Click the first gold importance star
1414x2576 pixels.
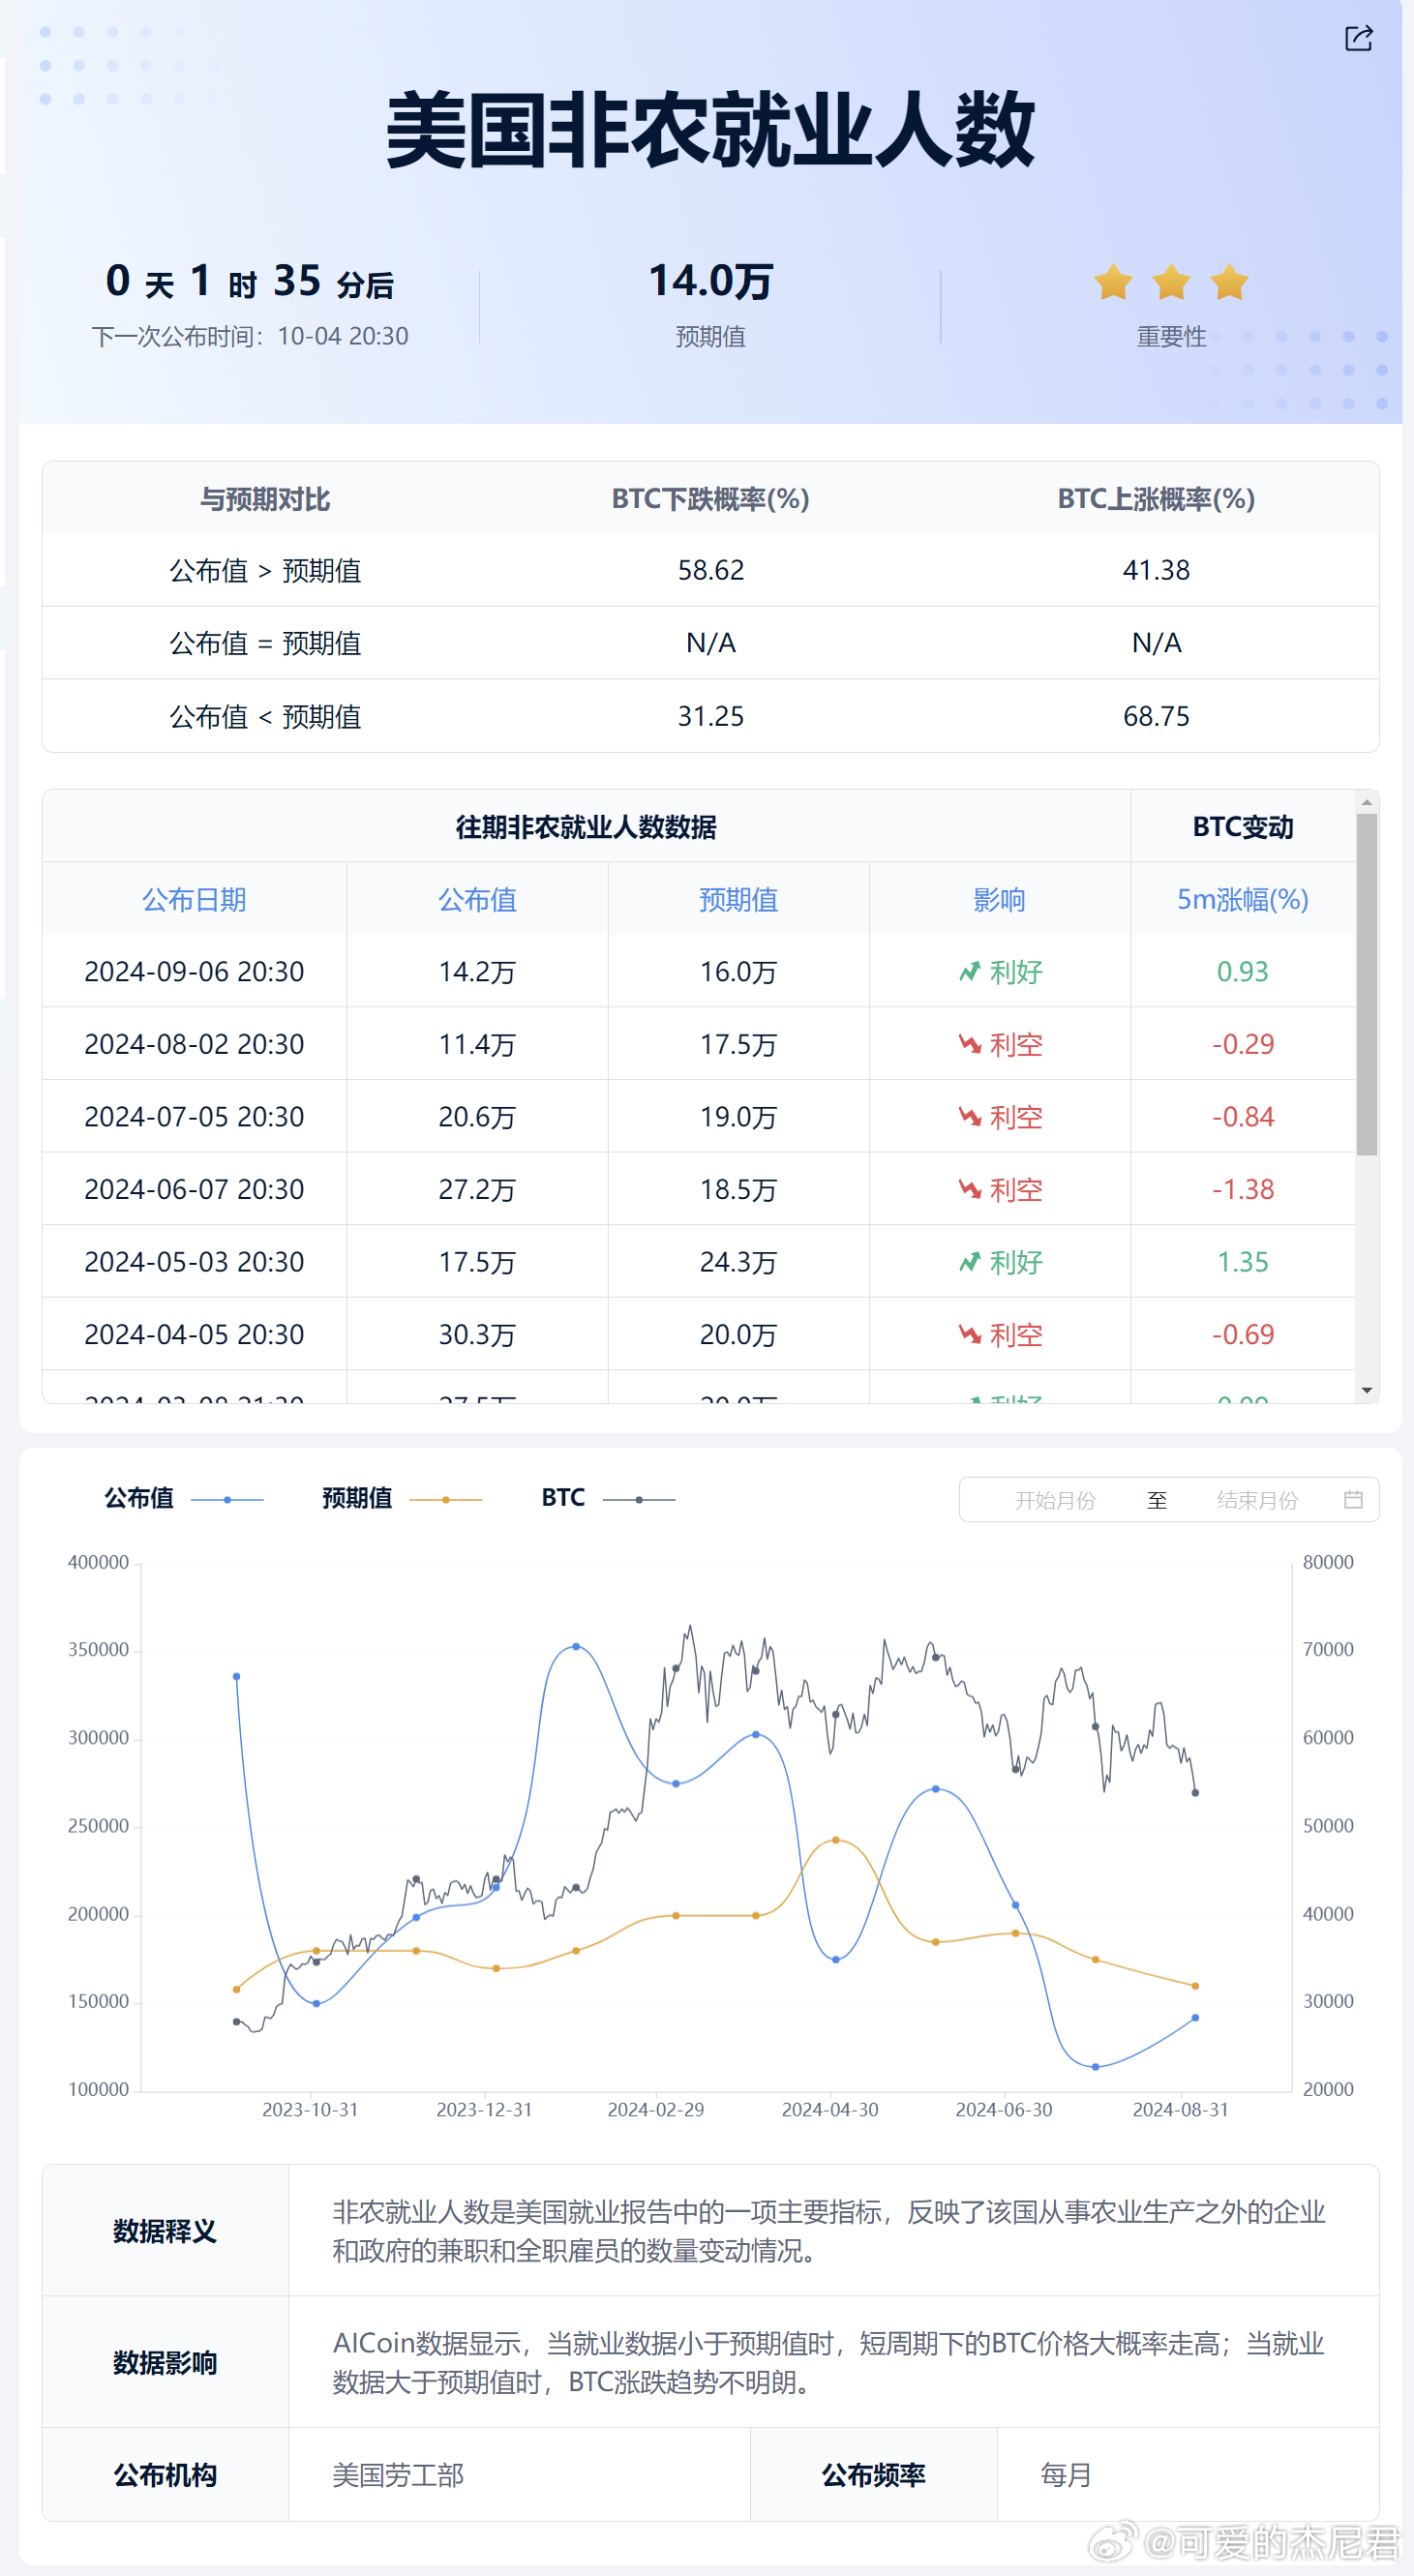[1112, 283]
